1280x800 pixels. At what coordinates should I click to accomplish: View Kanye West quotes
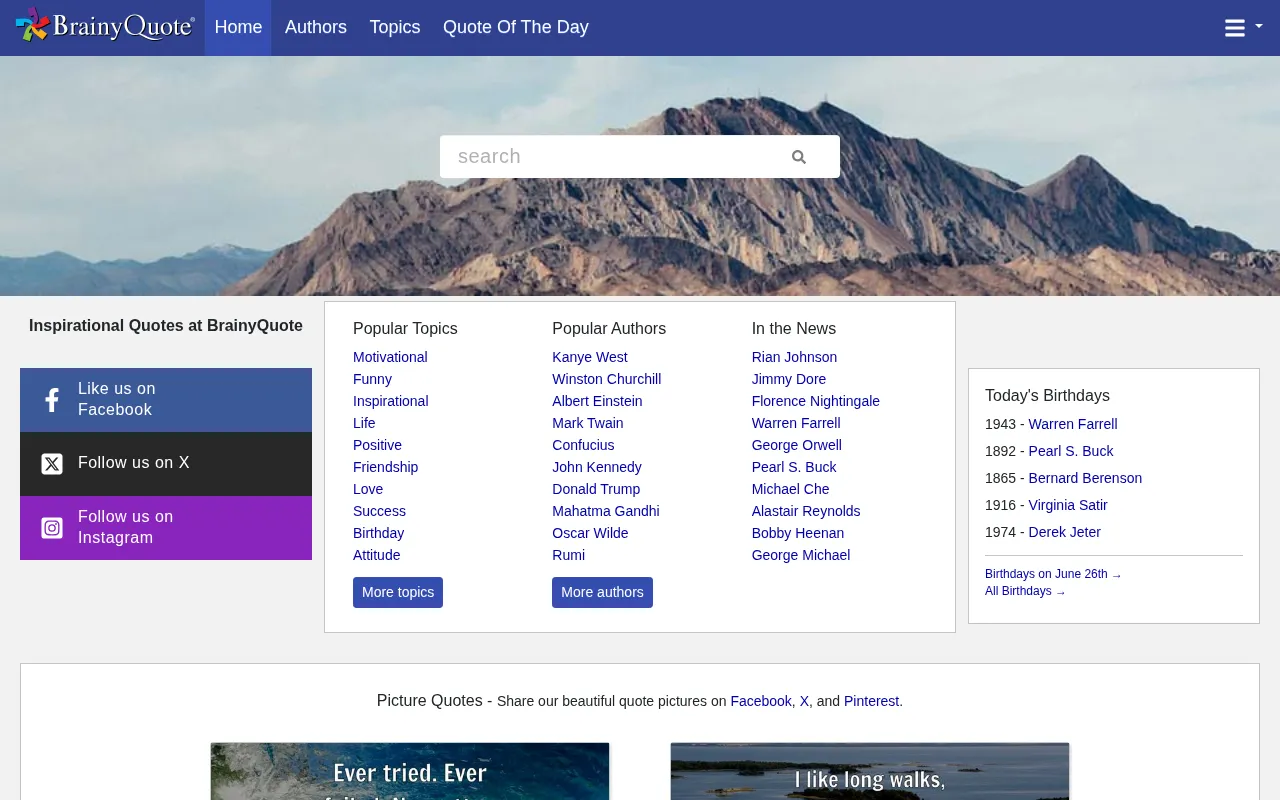(x=590, y=357)
